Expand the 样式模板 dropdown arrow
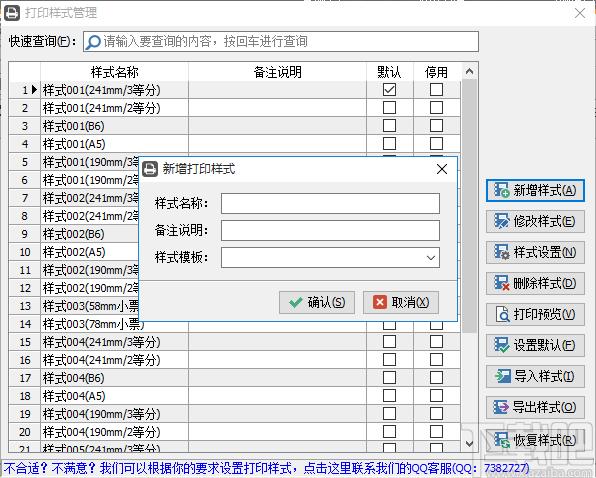The width and height of the screenshot is (596, 478). [431, 258]
